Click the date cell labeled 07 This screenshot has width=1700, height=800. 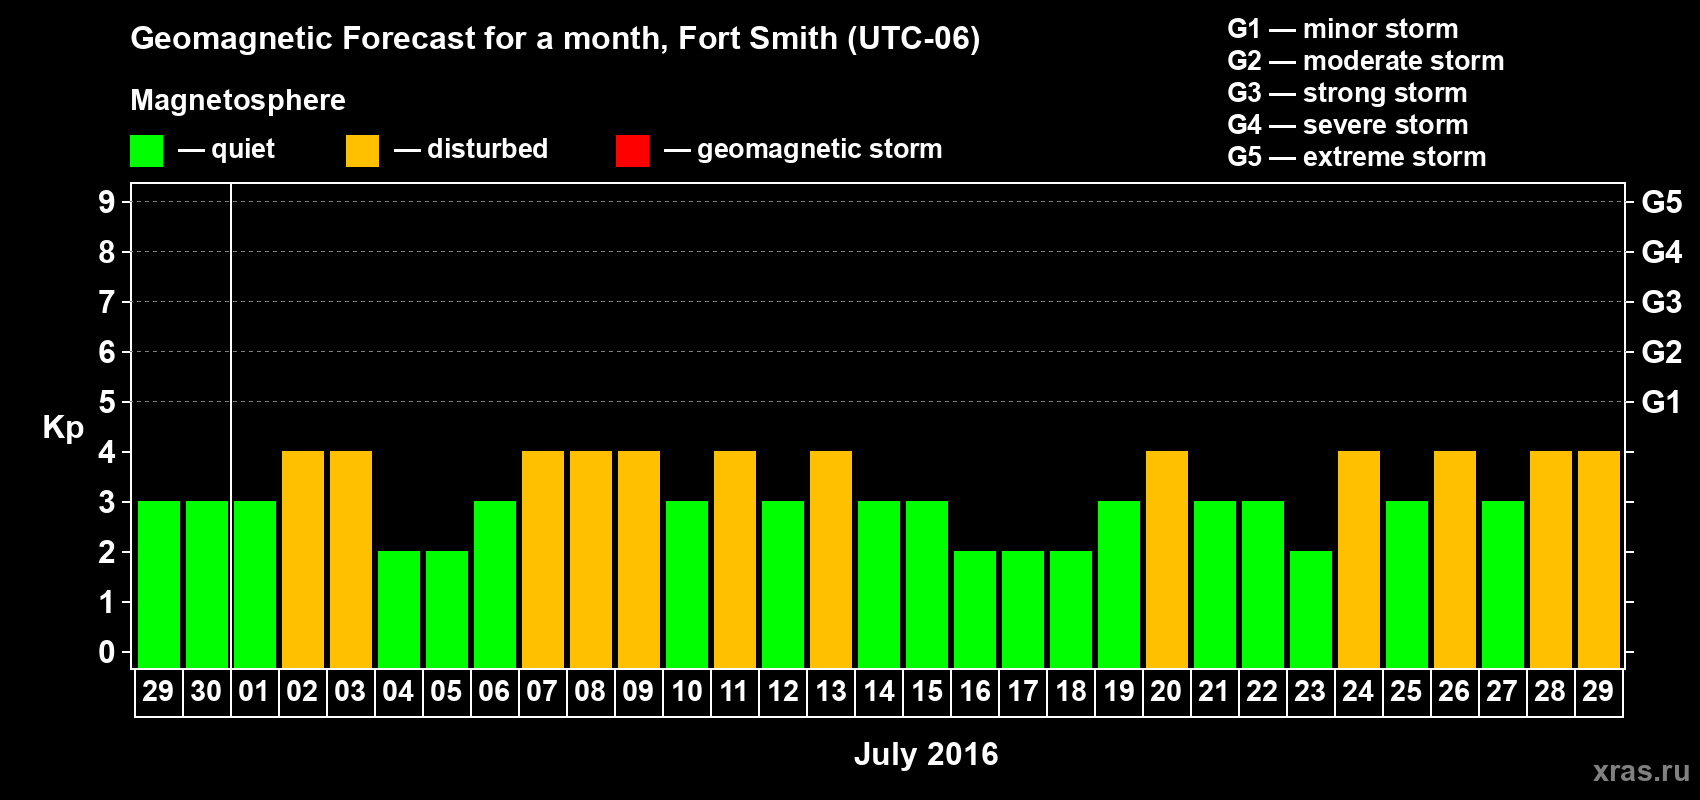[543, 692]
